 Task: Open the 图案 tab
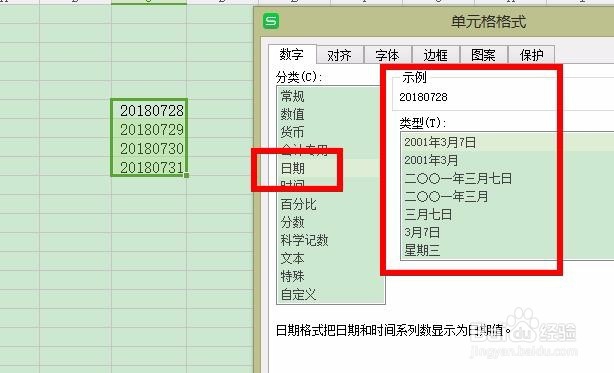coord(484,55)
